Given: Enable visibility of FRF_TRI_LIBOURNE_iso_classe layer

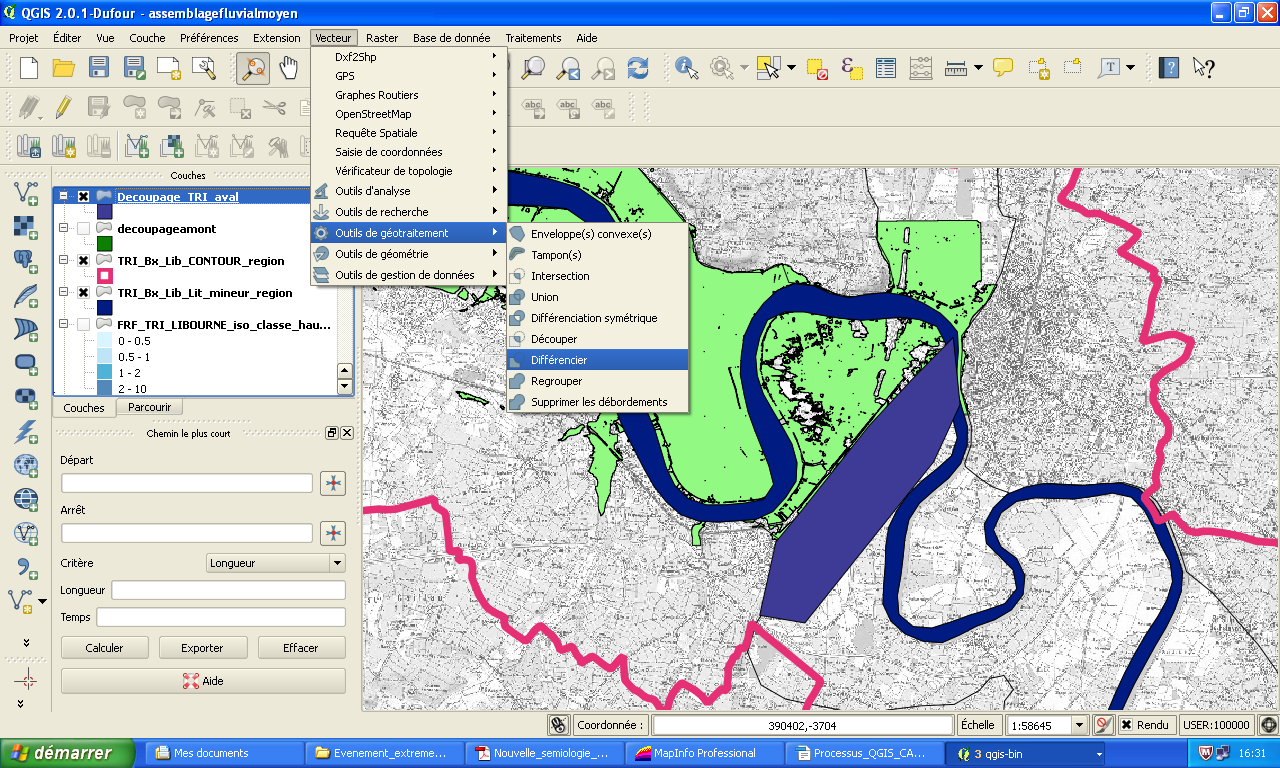Looking at the screenshot, I should tap(84, 325).
